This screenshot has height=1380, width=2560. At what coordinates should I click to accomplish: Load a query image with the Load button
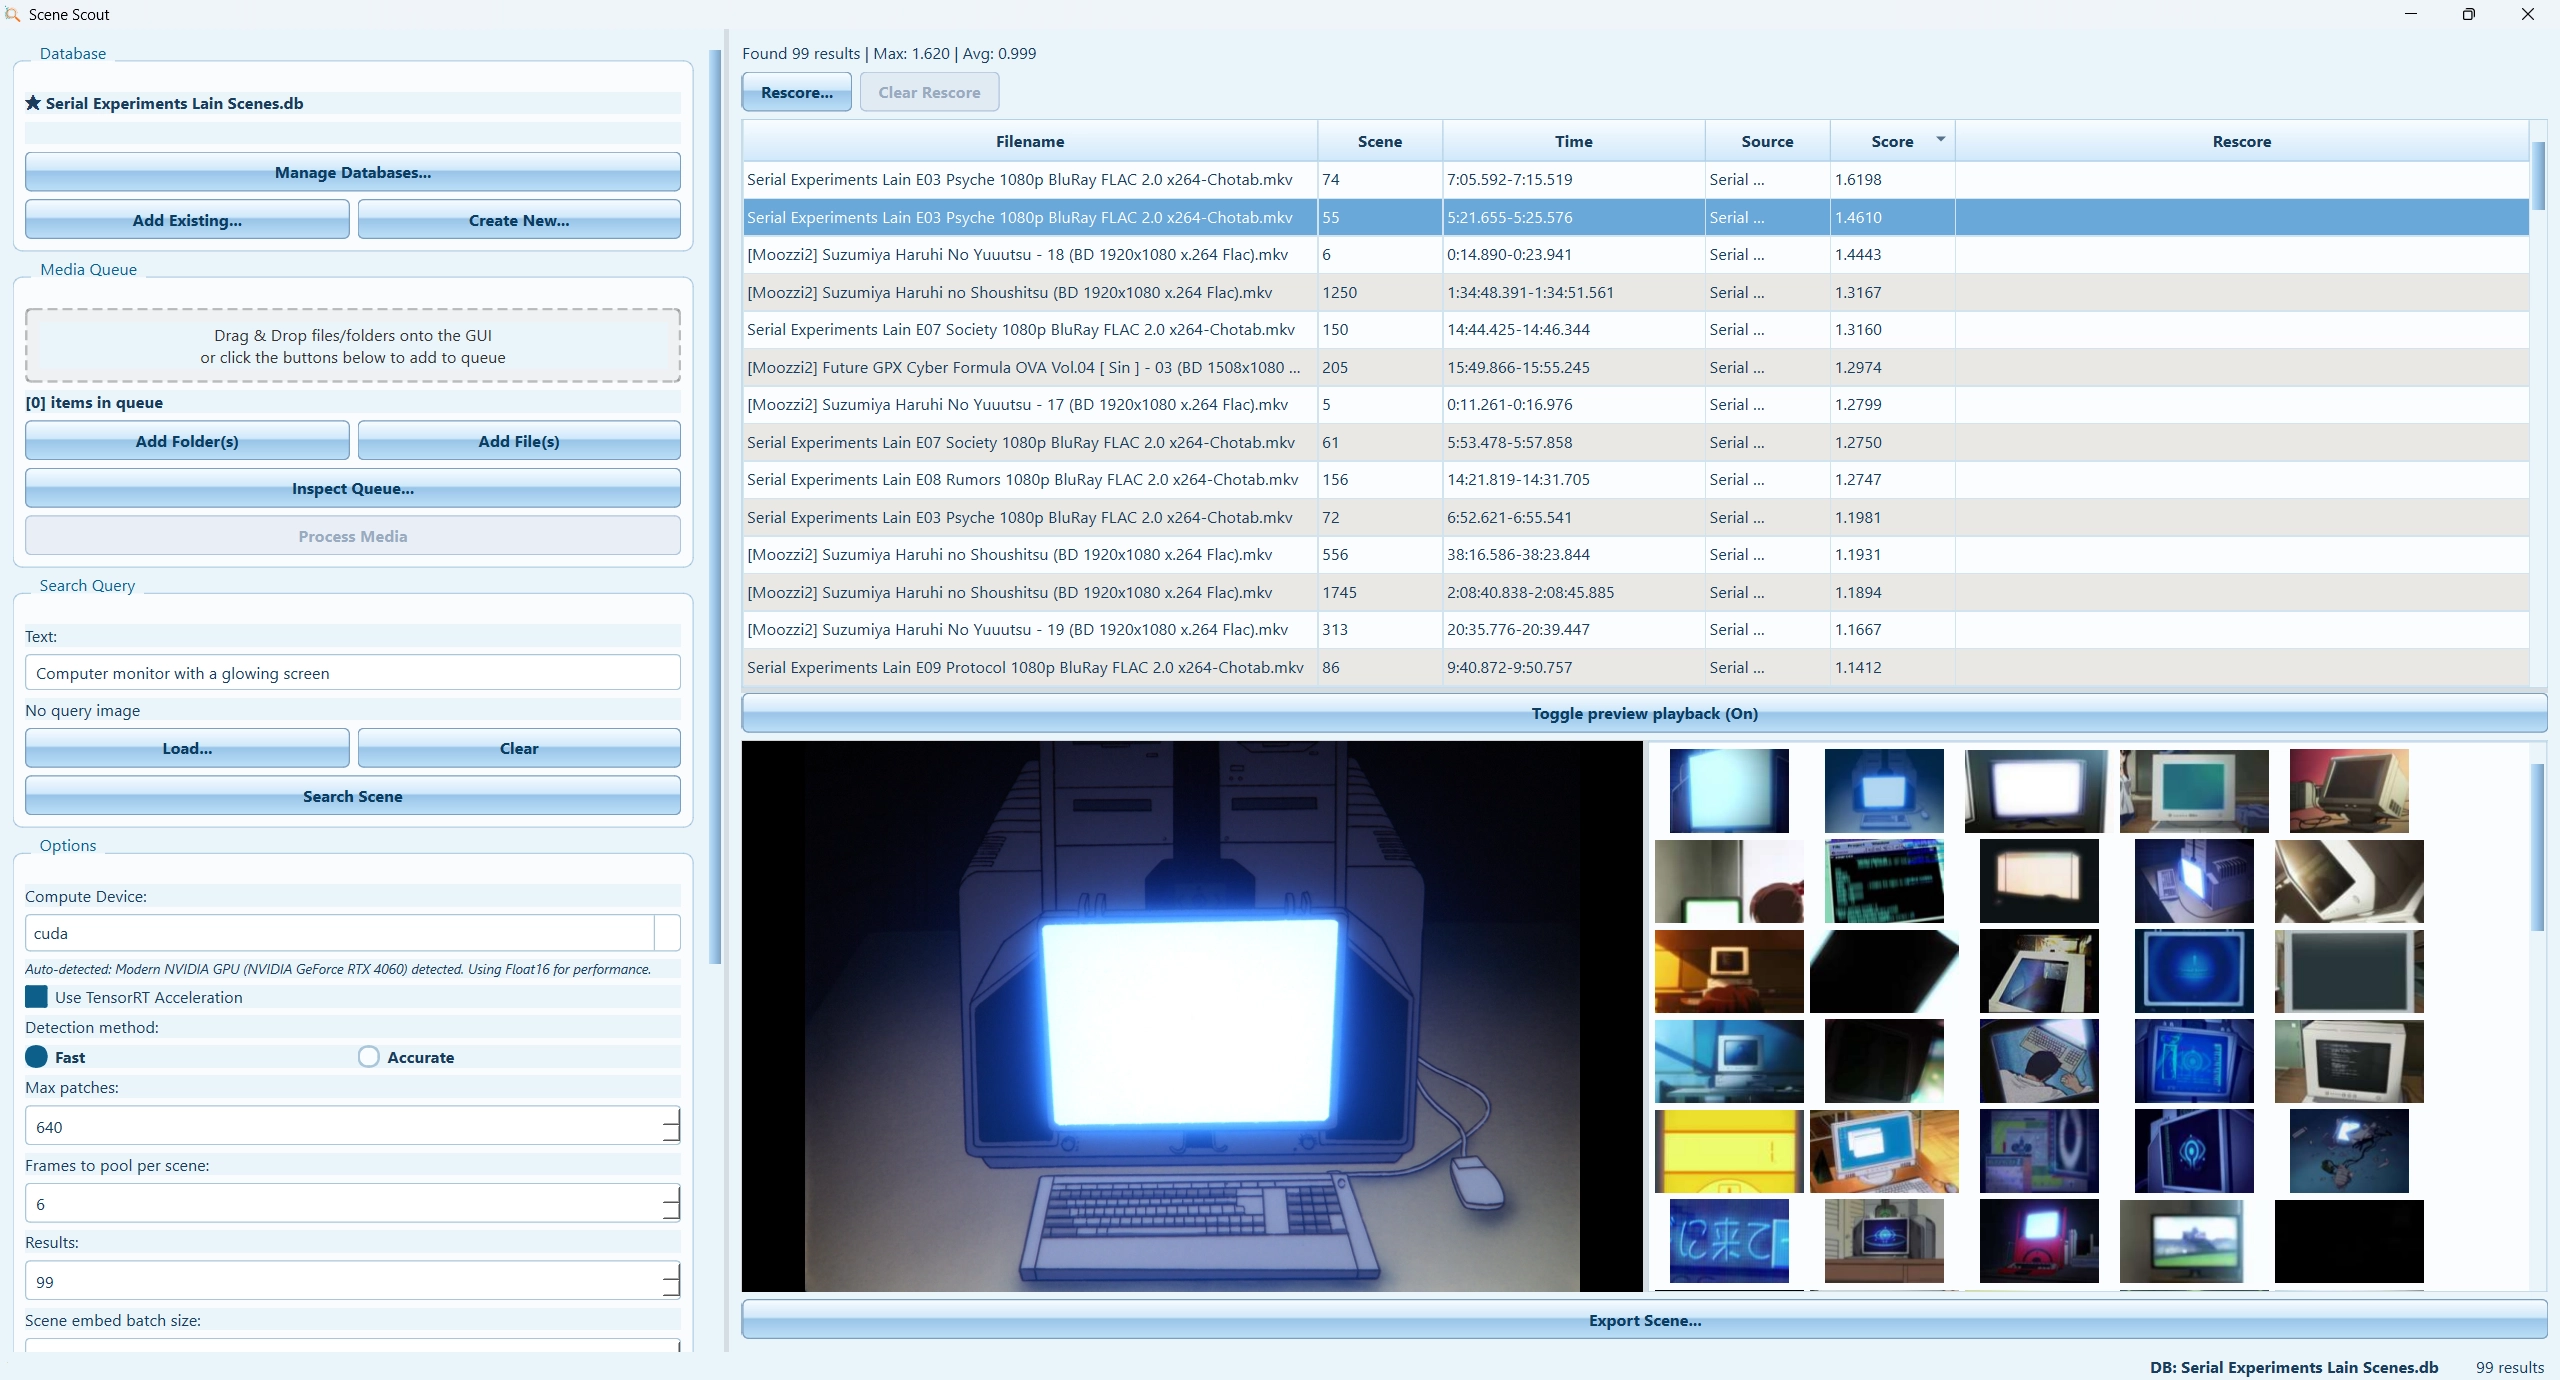click(x=187, y=748)
